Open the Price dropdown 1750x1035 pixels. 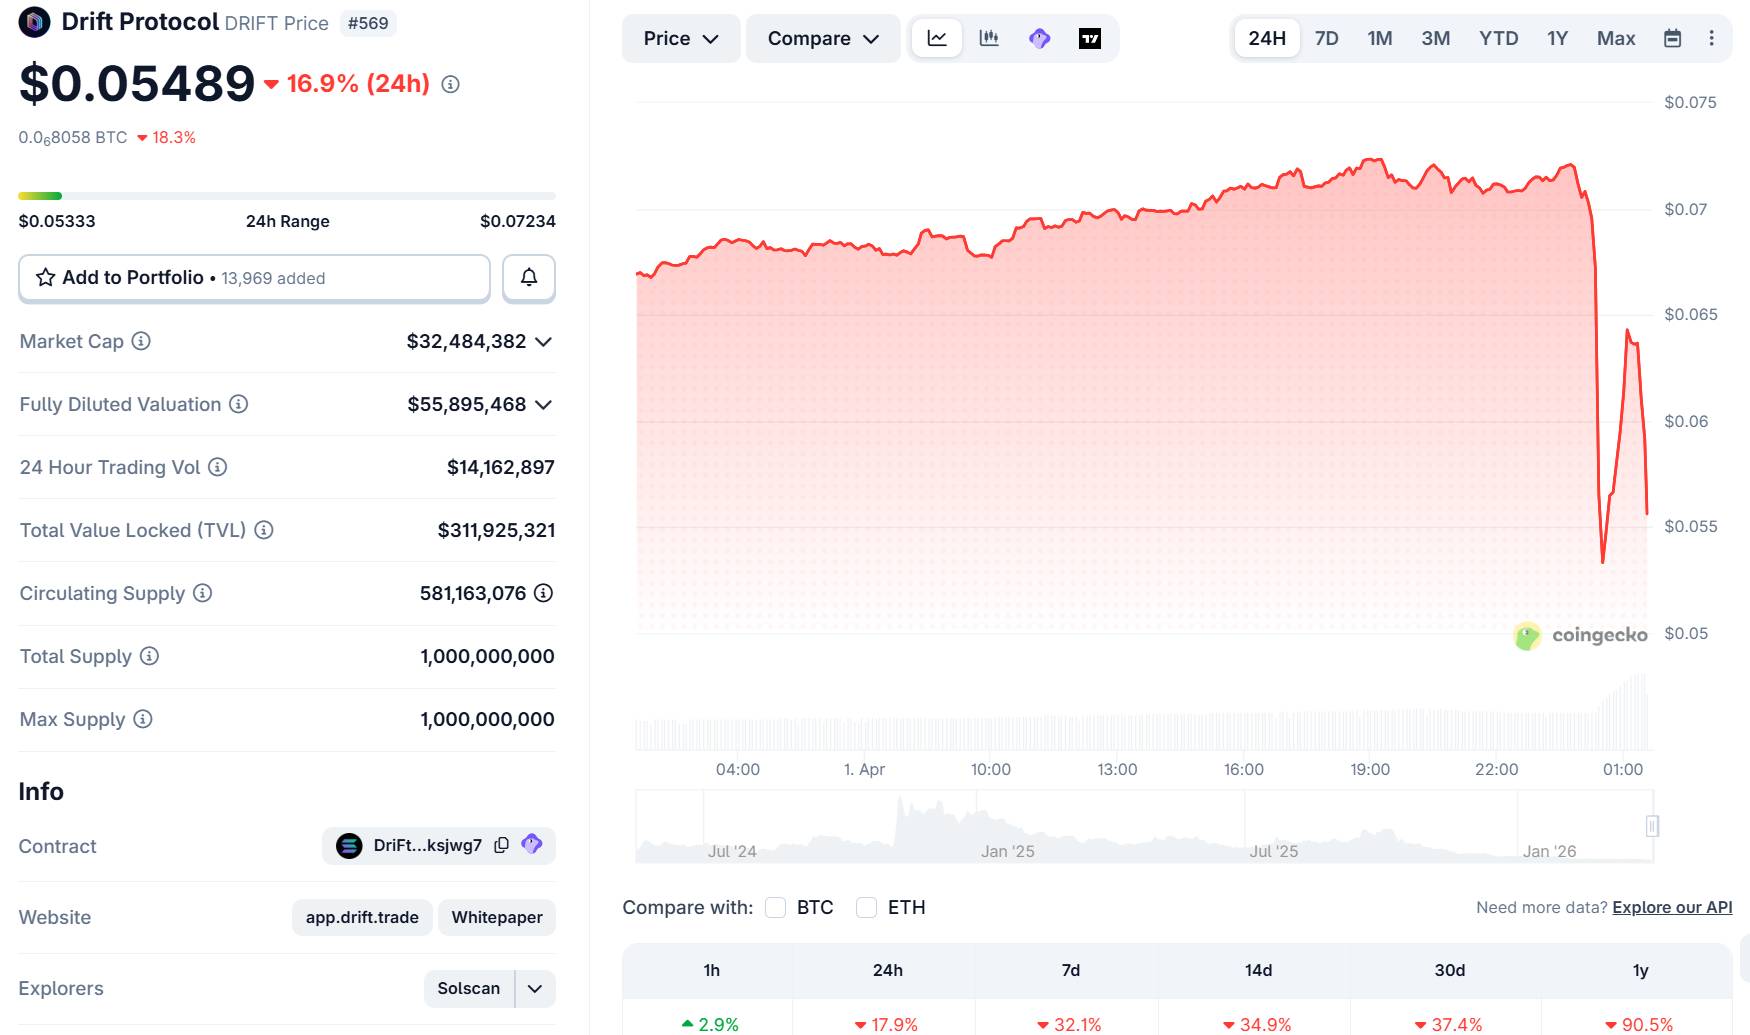click(680, 38)
